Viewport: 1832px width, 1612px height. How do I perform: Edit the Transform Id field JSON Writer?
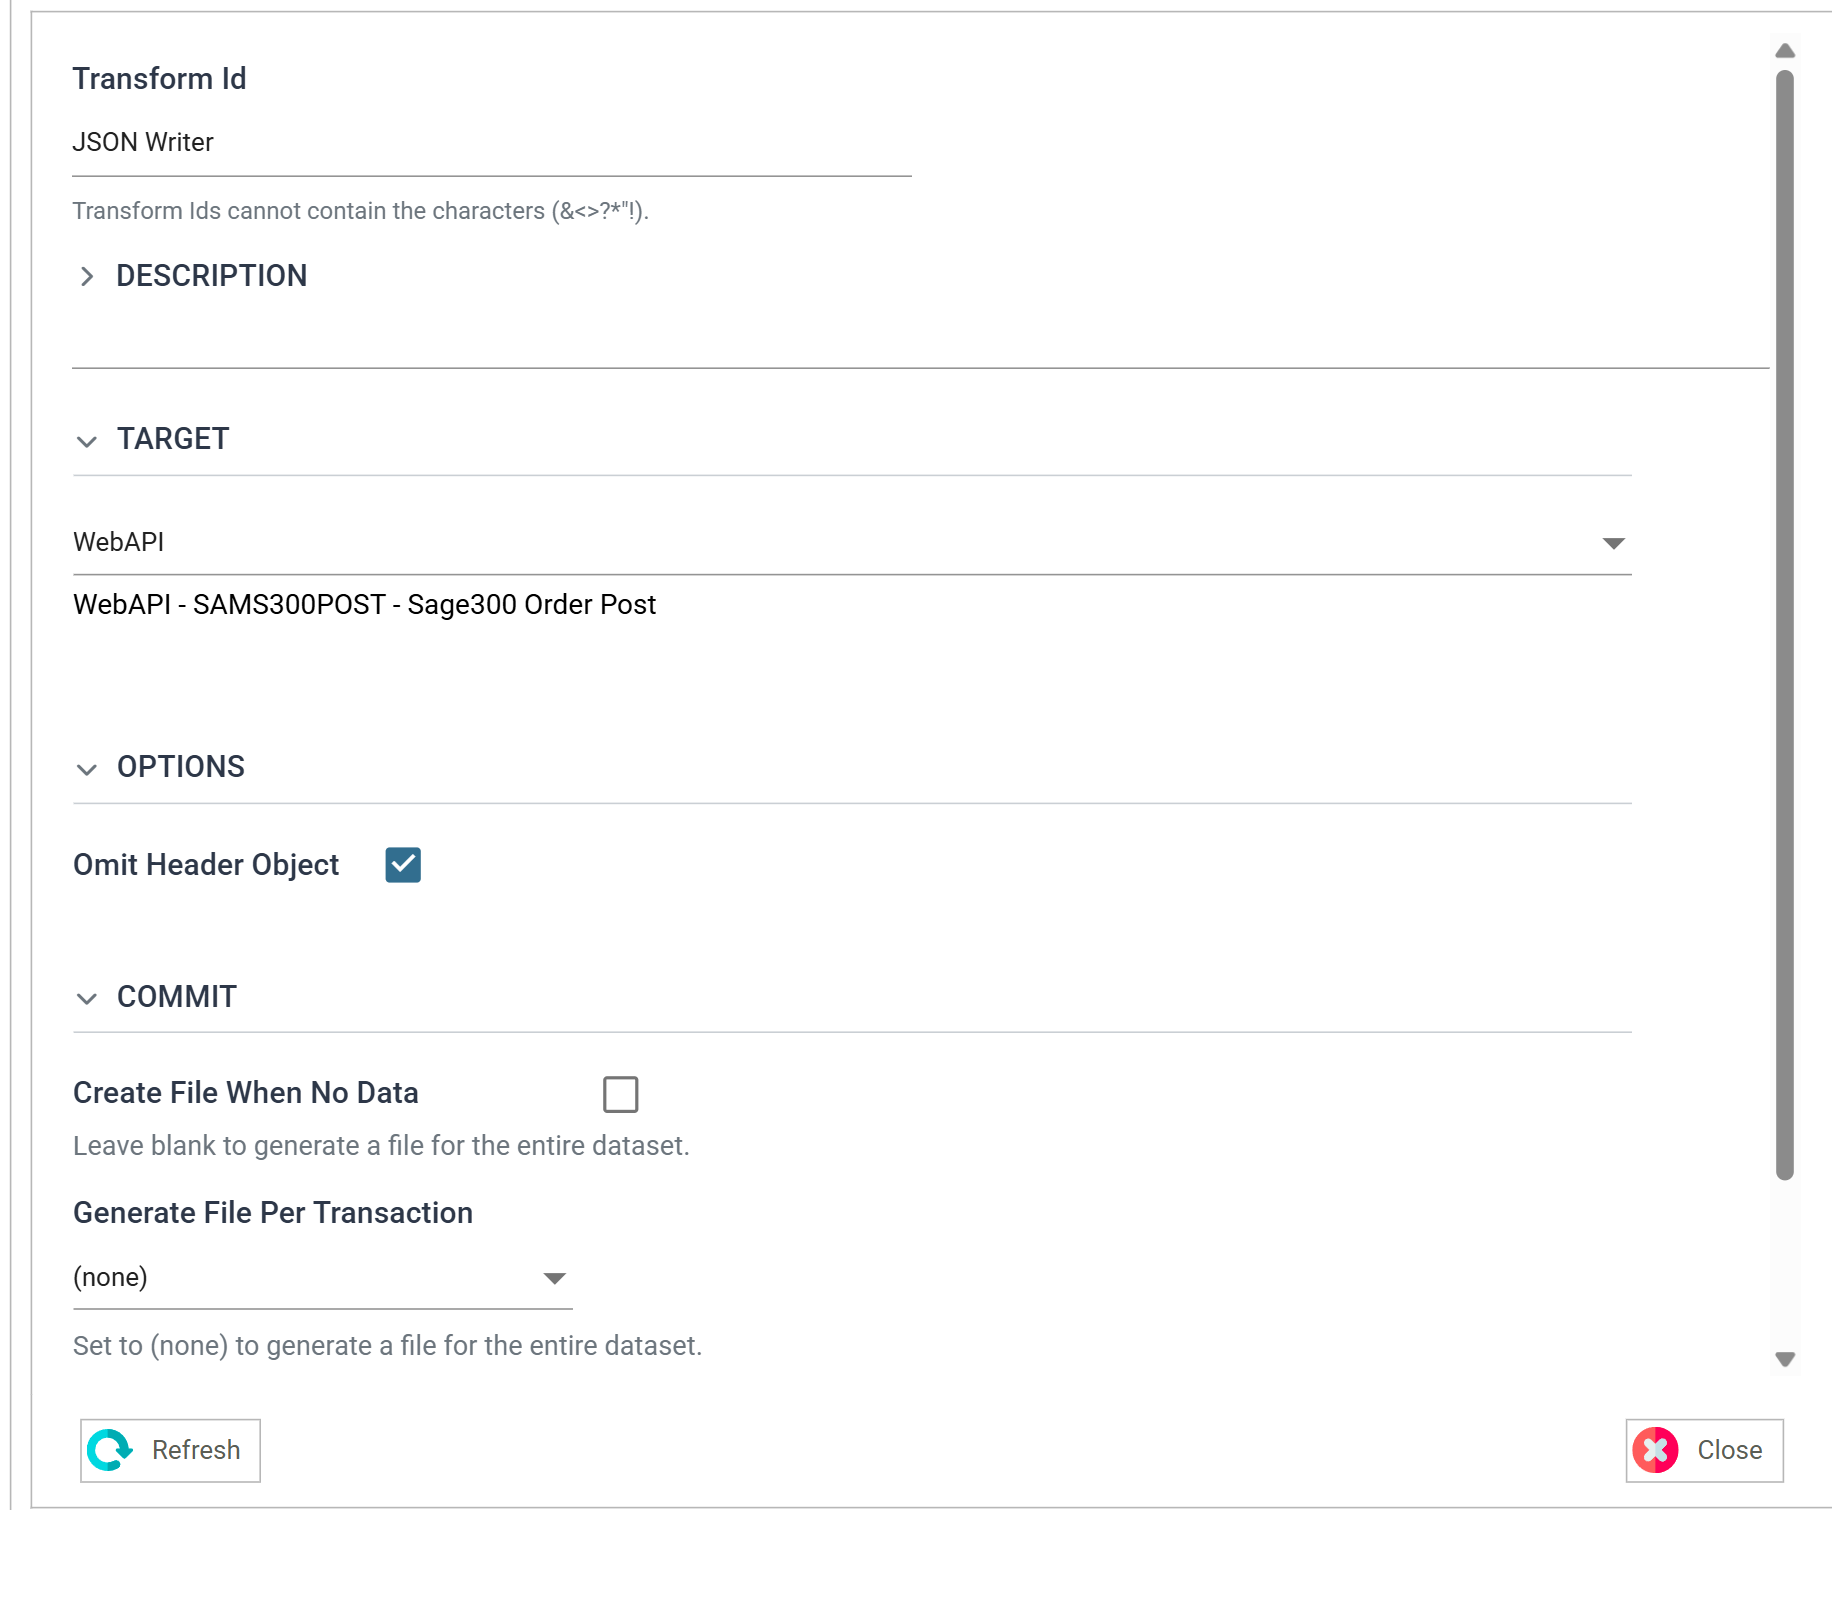(491, 143)
